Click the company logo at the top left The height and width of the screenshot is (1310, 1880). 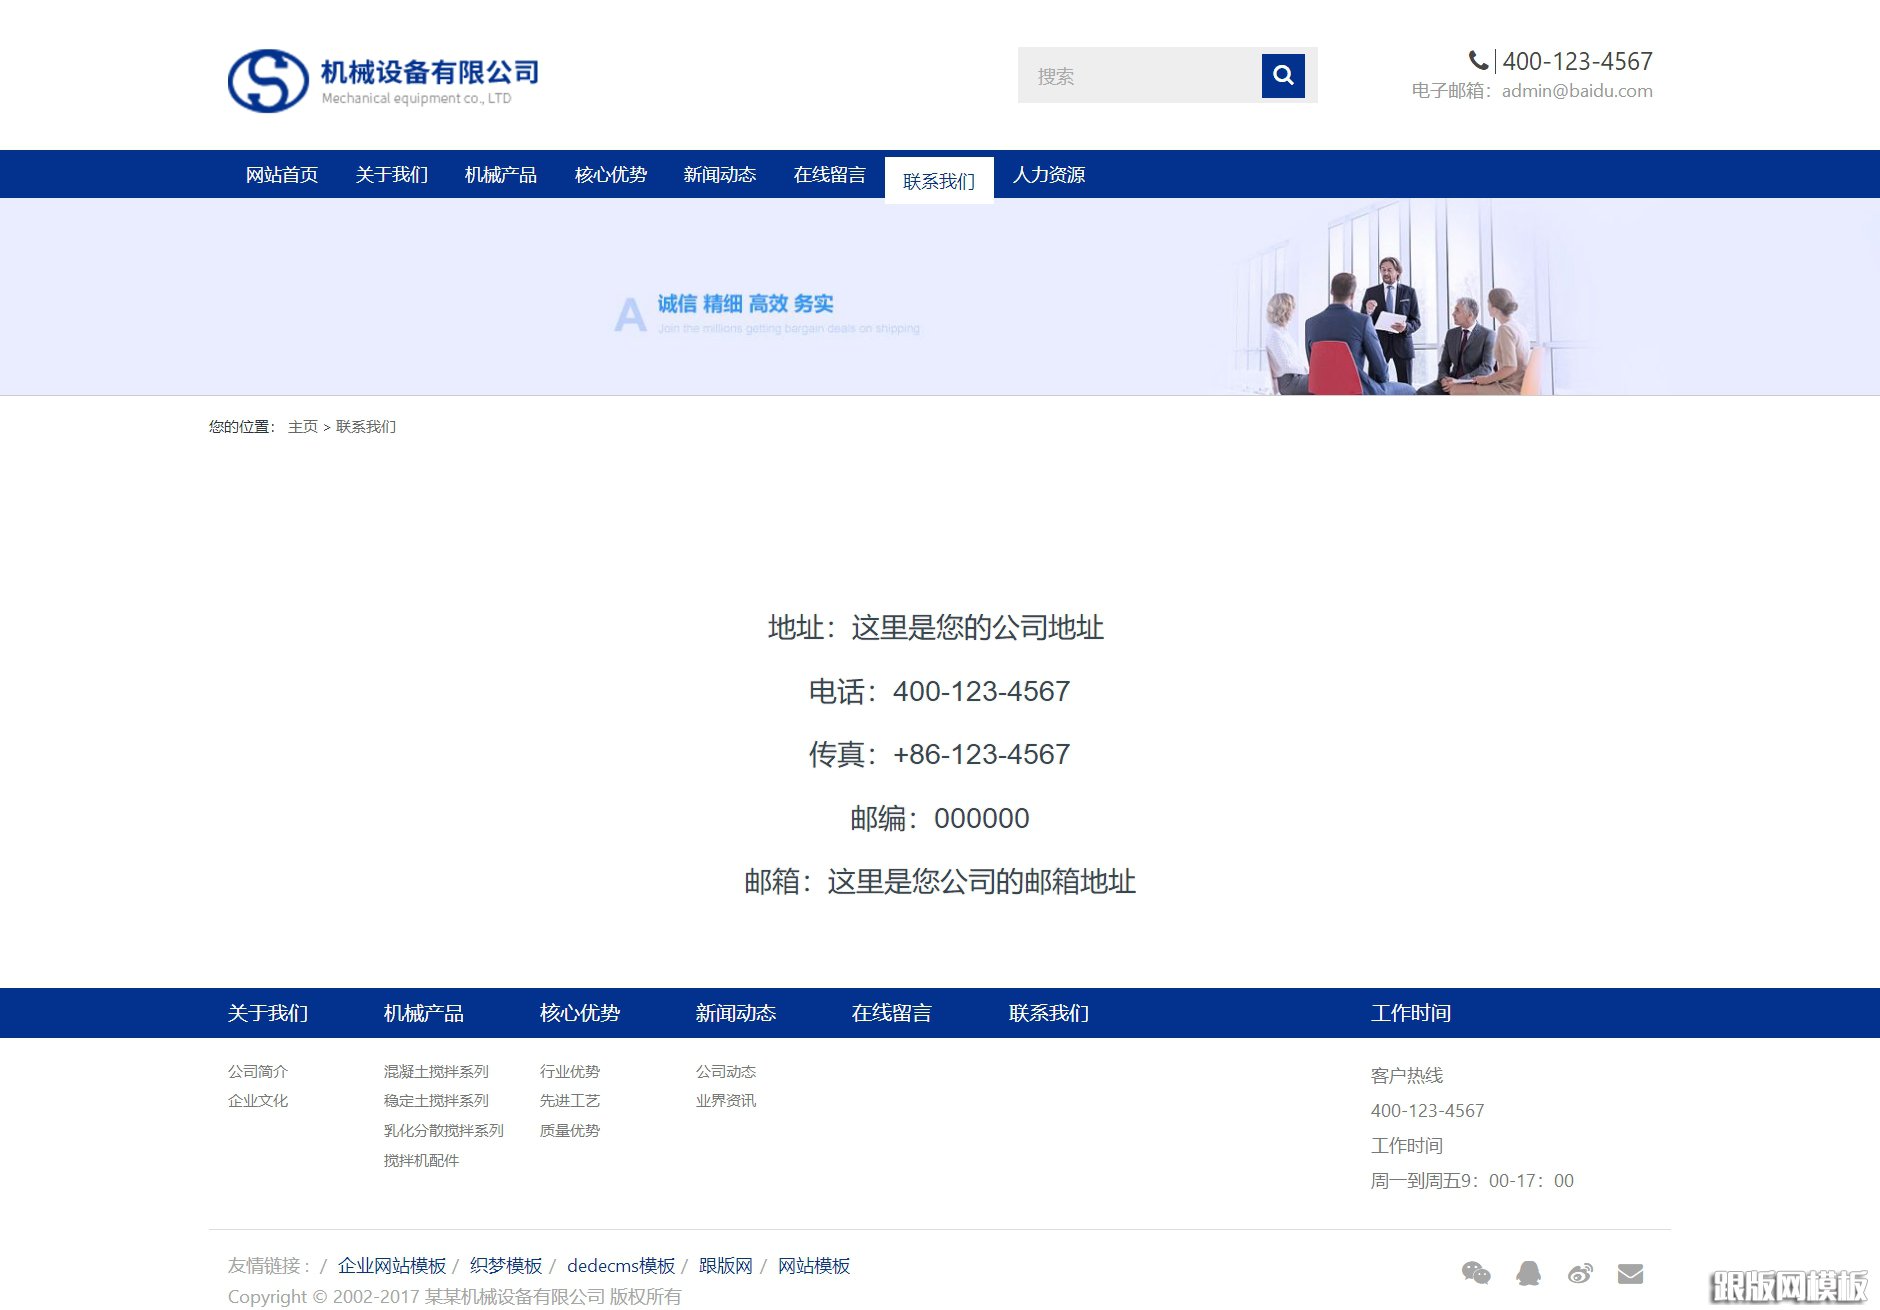pyautogui.click(x=270, y=80)
